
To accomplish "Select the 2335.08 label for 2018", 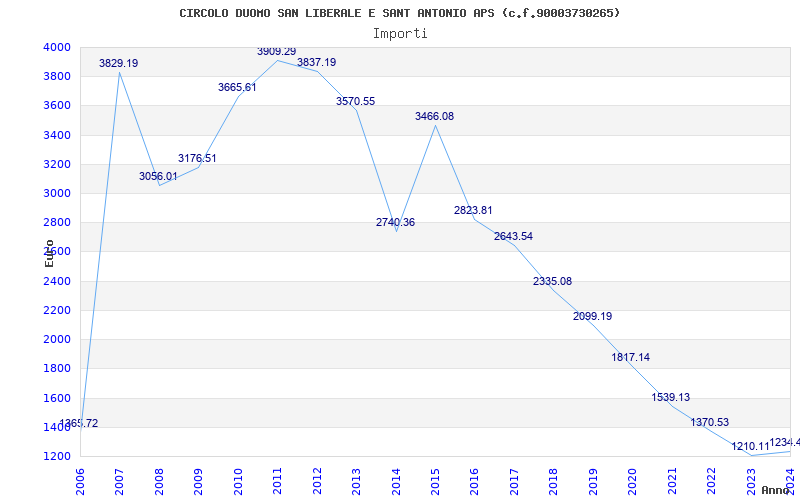I will (553, 281).
